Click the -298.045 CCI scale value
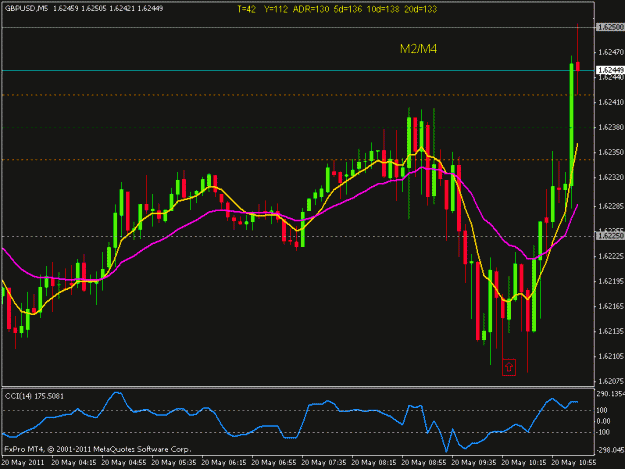Image resolution: width=625 pixels, height=469 pixels. (x=610, y=450)
